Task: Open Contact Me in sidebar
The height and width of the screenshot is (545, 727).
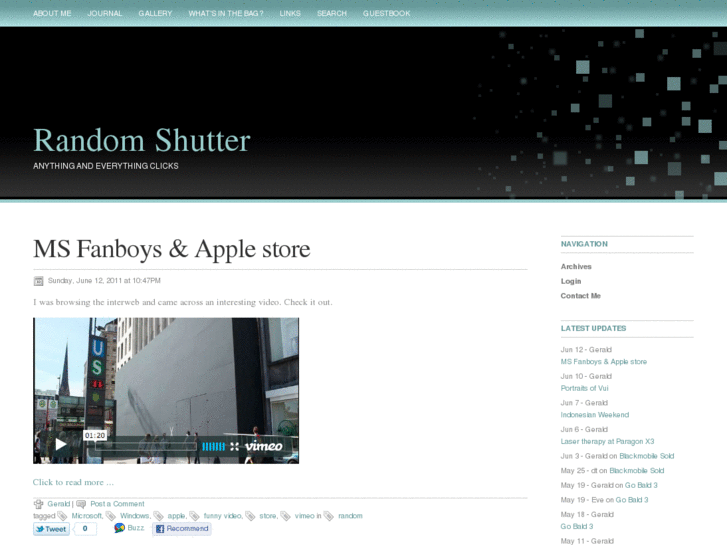Action: (x=580, y=296)
